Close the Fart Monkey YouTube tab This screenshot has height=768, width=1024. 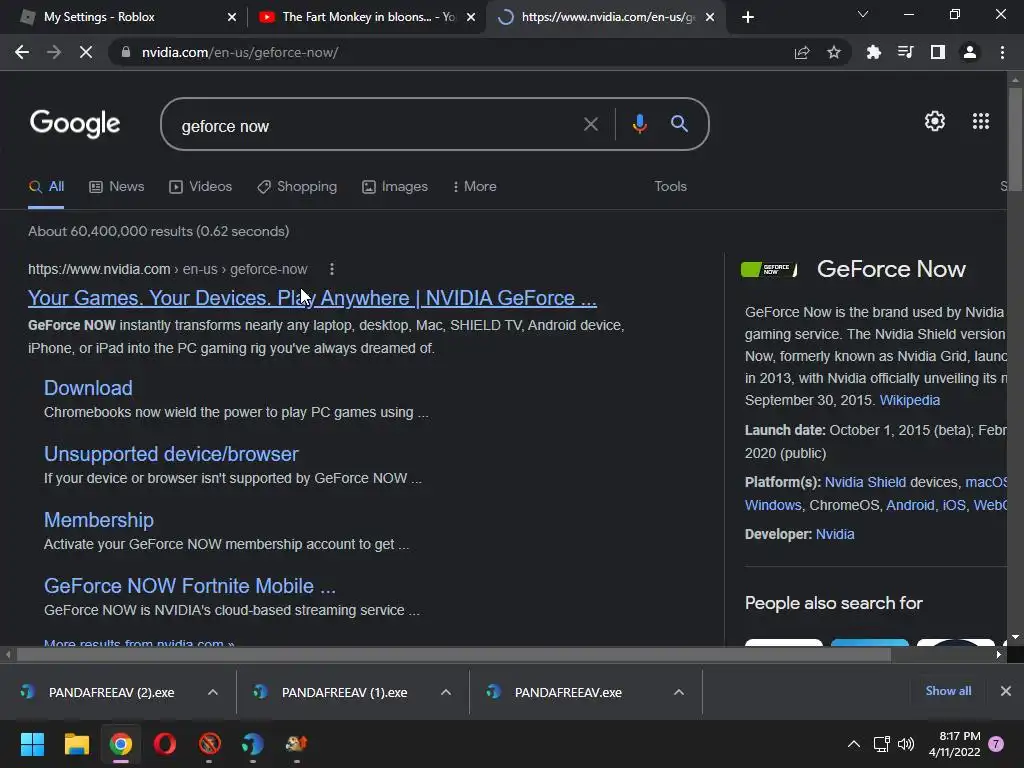471,17
